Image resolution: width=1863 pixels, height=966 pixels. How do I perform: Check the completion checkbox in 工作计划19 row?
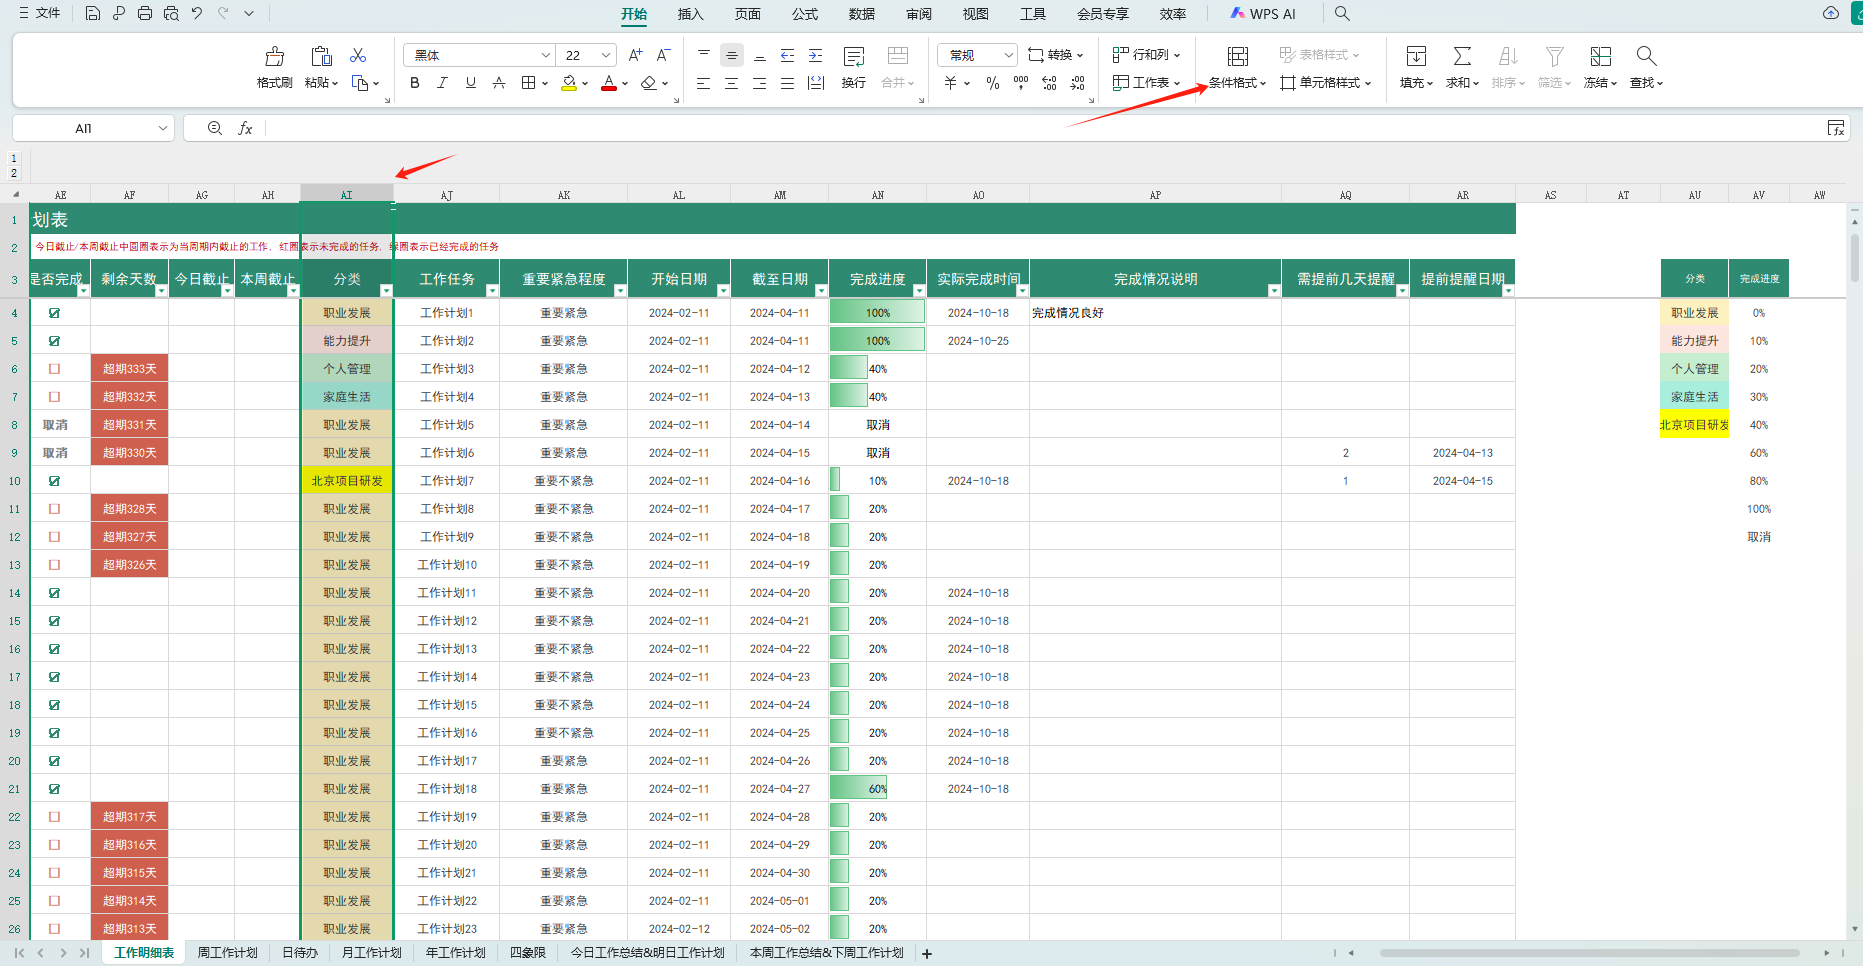pyautogui.click(x=55, y=817)
